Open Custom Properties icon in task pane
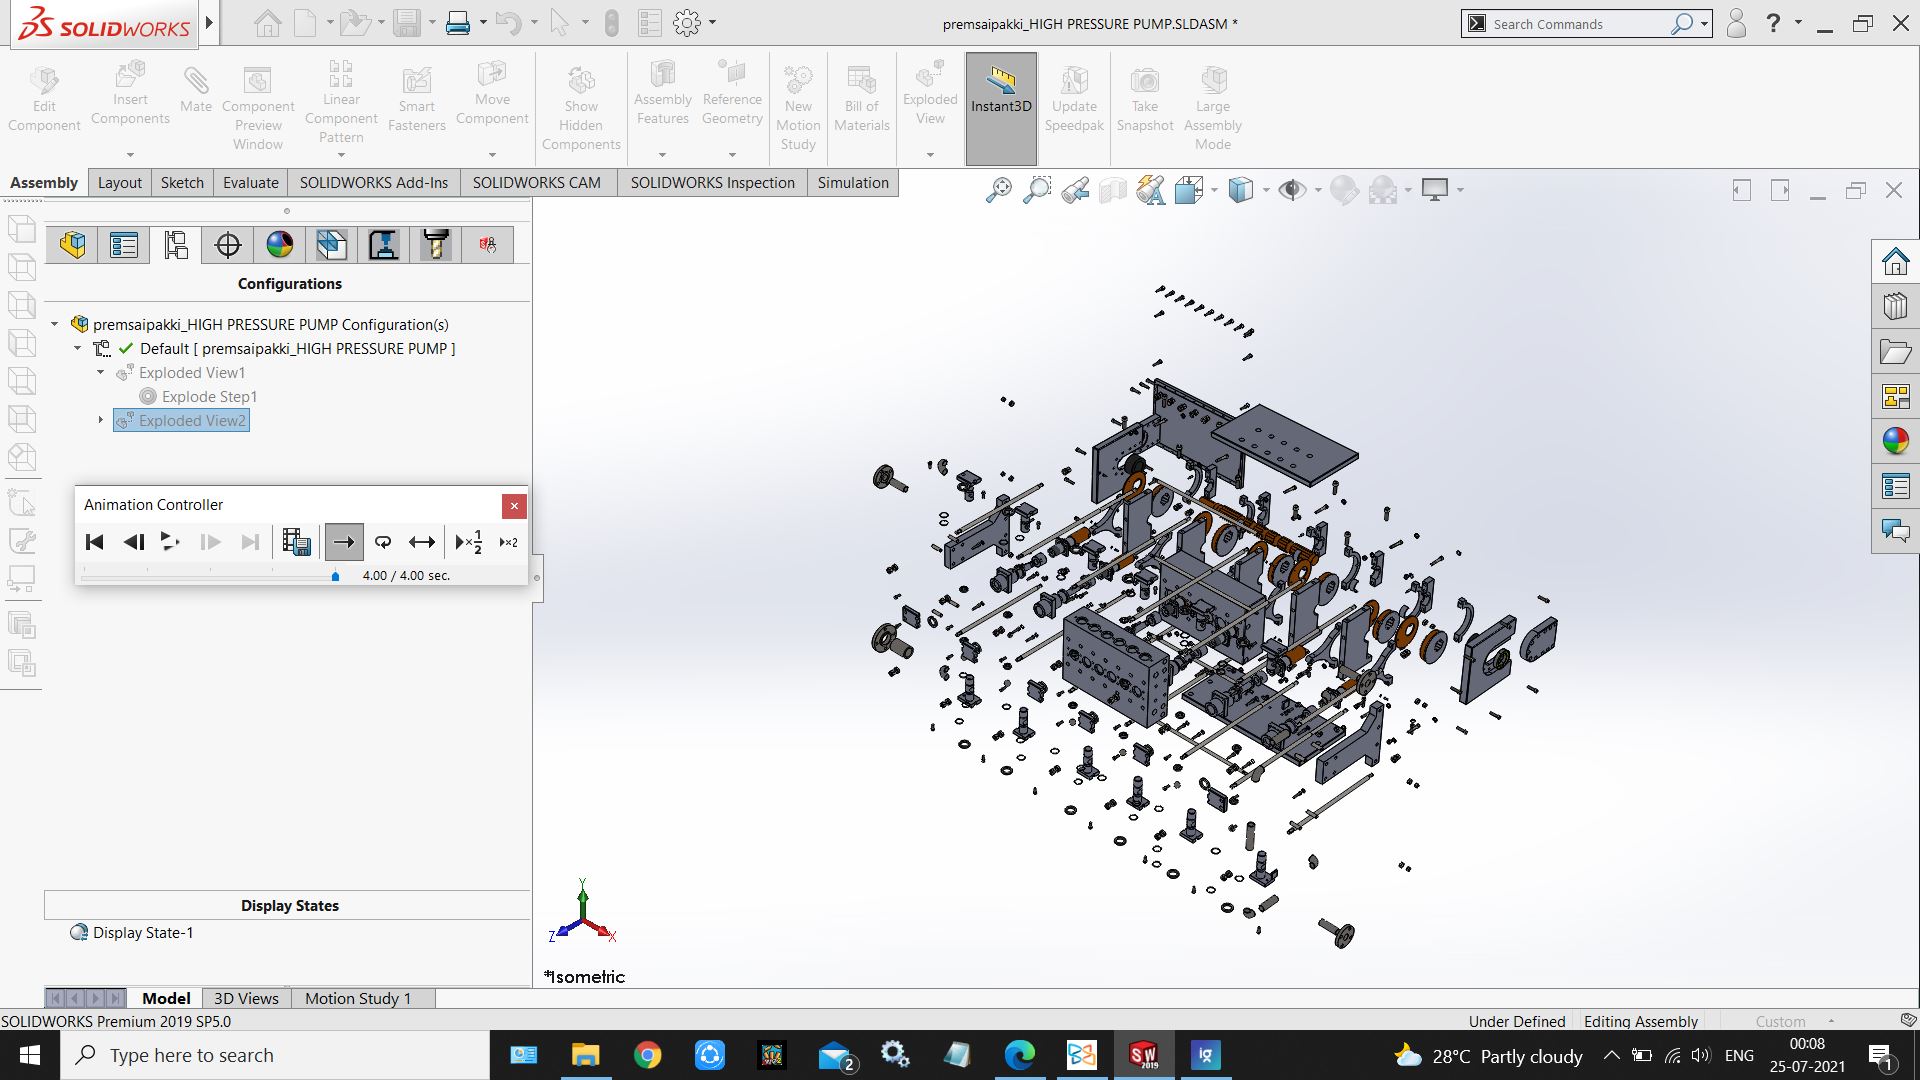Screen dimensions: 1920x1080 (x=1895, y=487)
